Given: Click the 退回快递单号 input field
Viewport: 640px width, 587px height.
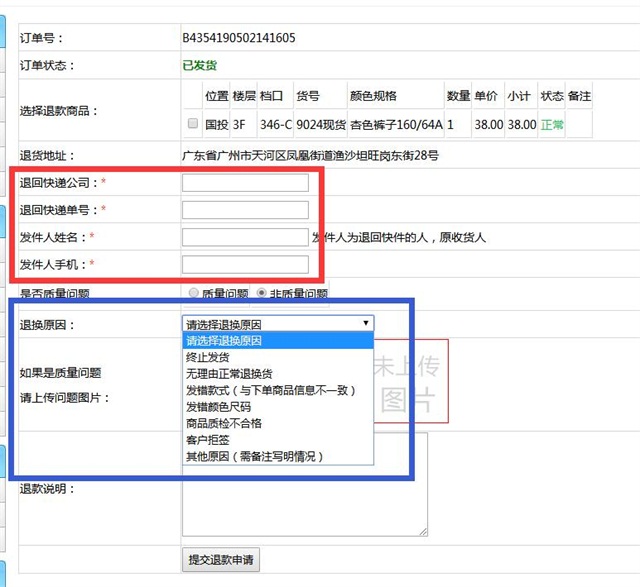Looking at the screenshot, I should (x=245, y=210).
